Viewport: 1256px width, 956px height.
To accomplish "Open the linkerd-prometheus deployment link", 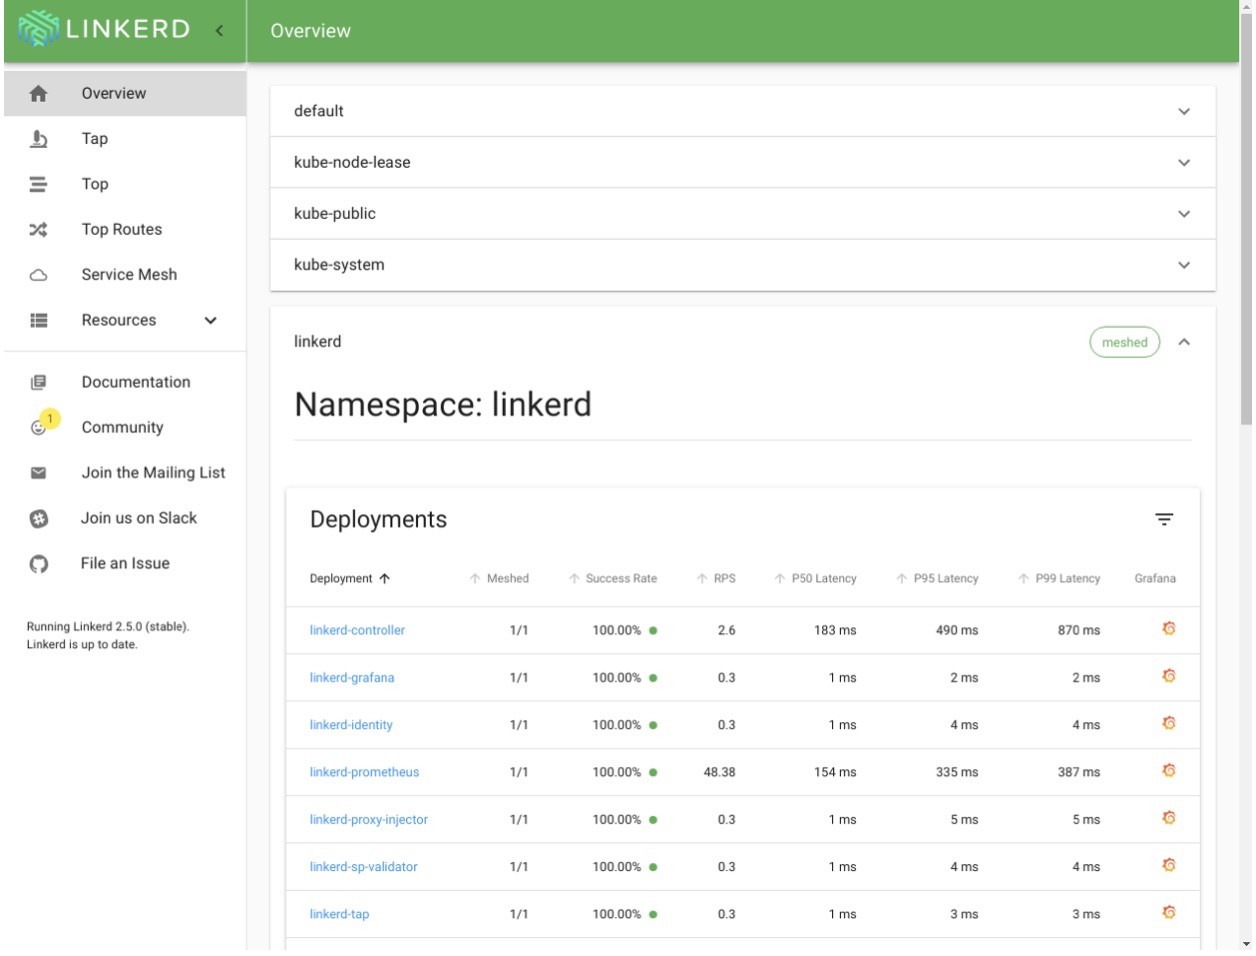I will [364, 772].
